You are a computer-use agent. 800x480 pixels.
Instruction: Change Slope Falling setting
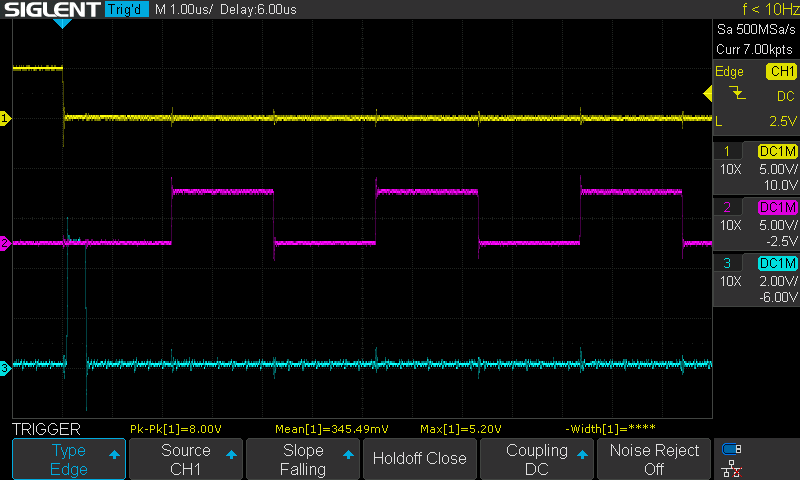303,459
